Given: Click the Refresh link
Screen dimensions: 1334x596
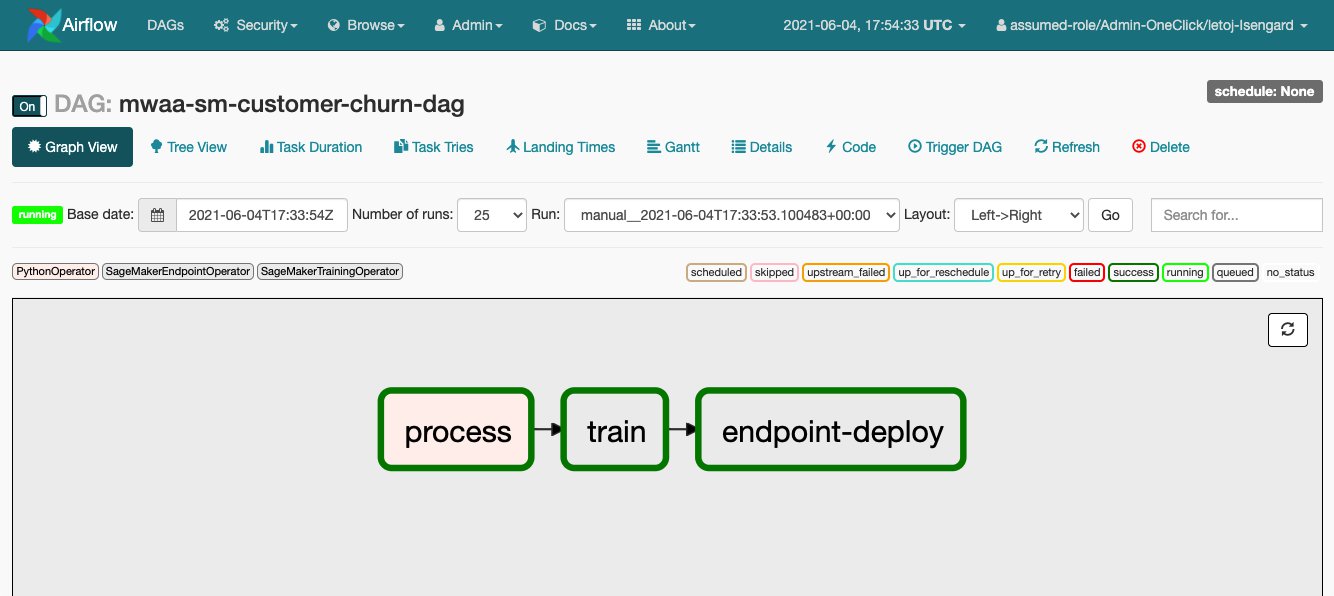Looking at the screenshot, I should pyautogui.click(x=1067, y=147).
